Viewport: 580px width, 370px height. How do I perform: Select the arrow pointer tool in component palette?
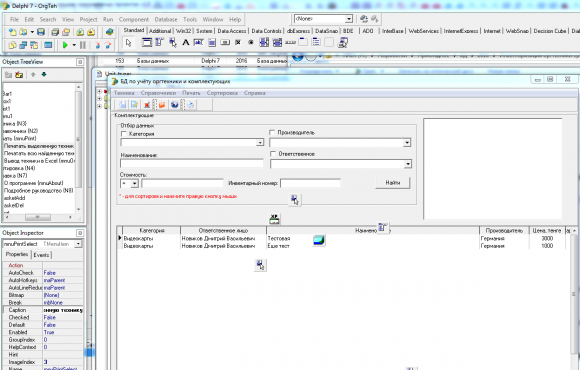pos(128,43)
